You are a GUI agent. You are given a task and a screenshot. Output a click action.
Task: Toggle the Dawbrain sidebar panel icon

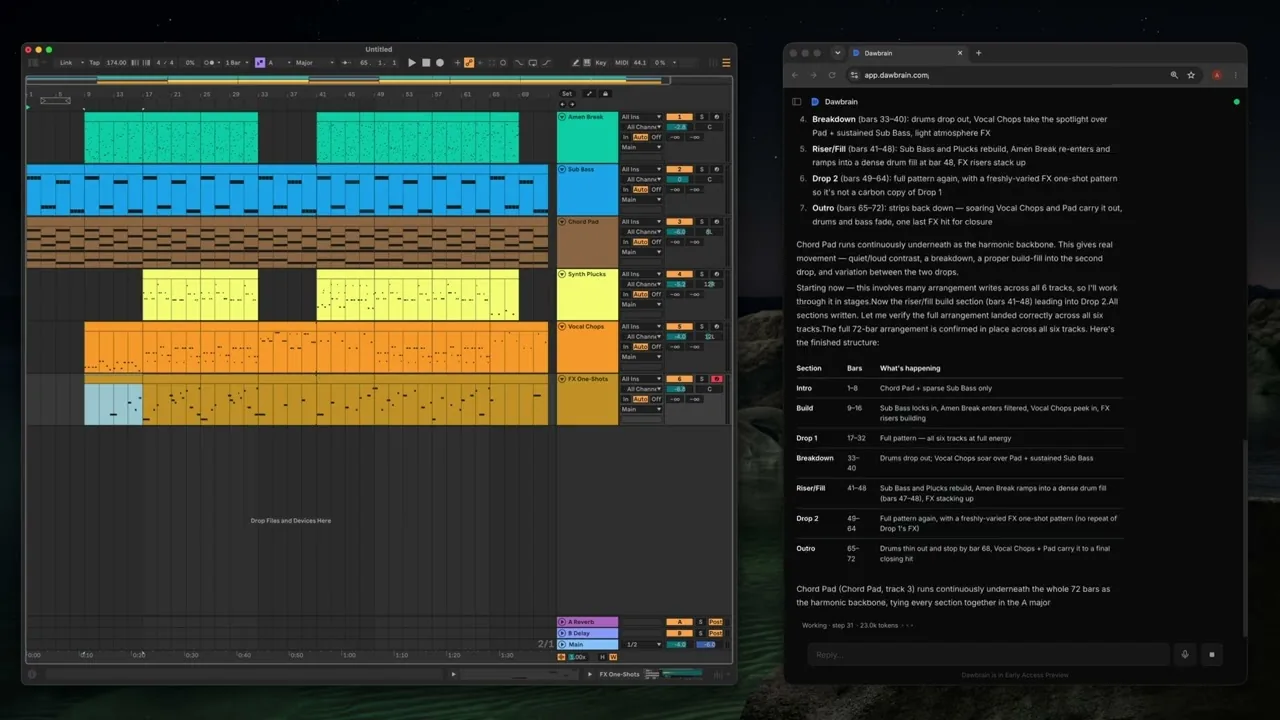(x=797, y=101)
